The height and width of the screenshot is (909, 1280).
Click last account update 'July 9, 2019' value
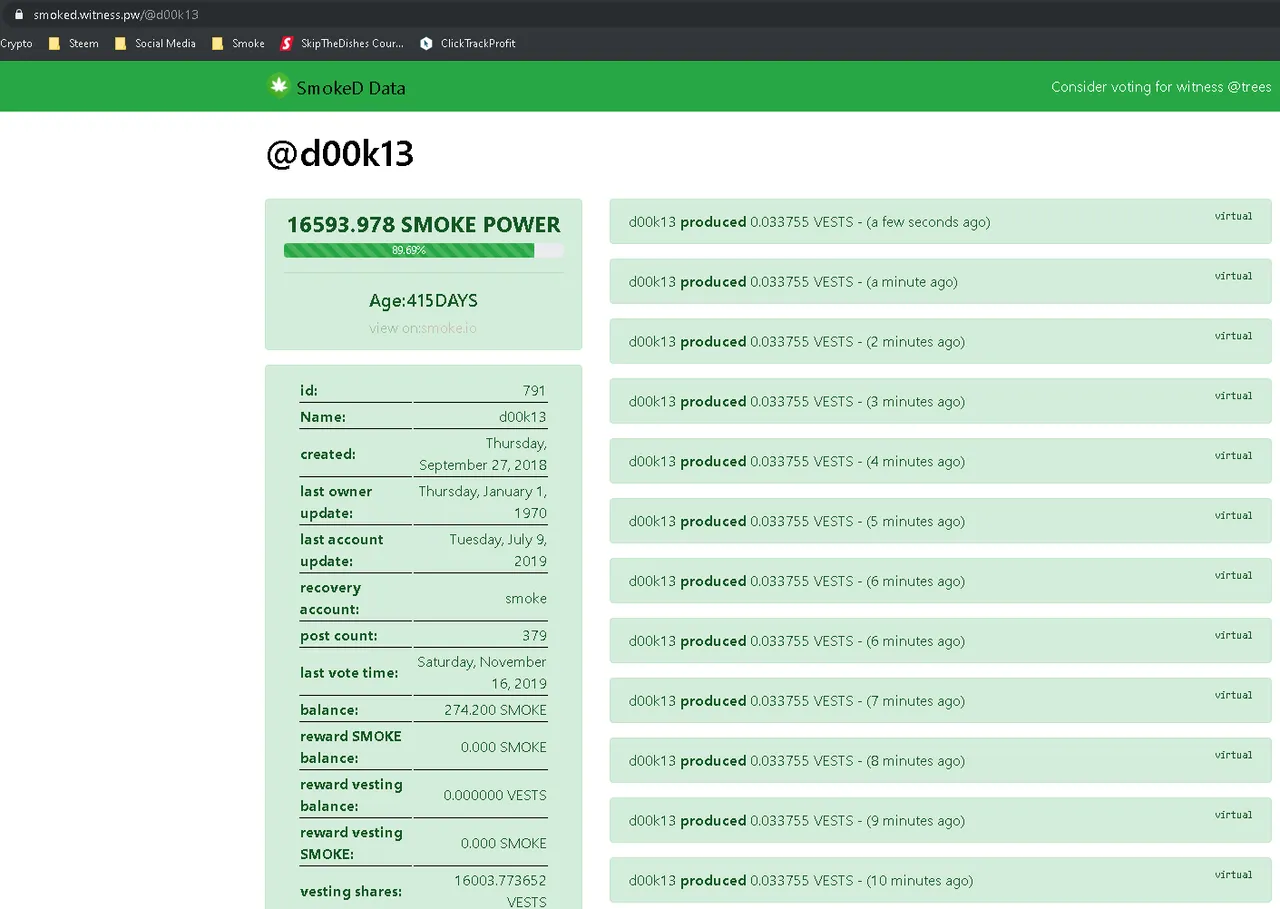point(498,550)
